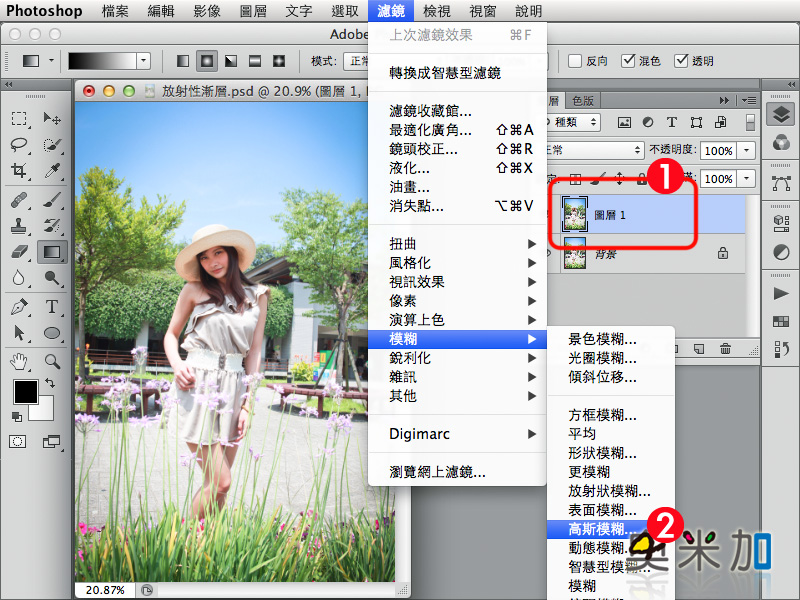Select the Healing Brush tool
The height and width of the screenshot is (600, 800).
[19, 200]
